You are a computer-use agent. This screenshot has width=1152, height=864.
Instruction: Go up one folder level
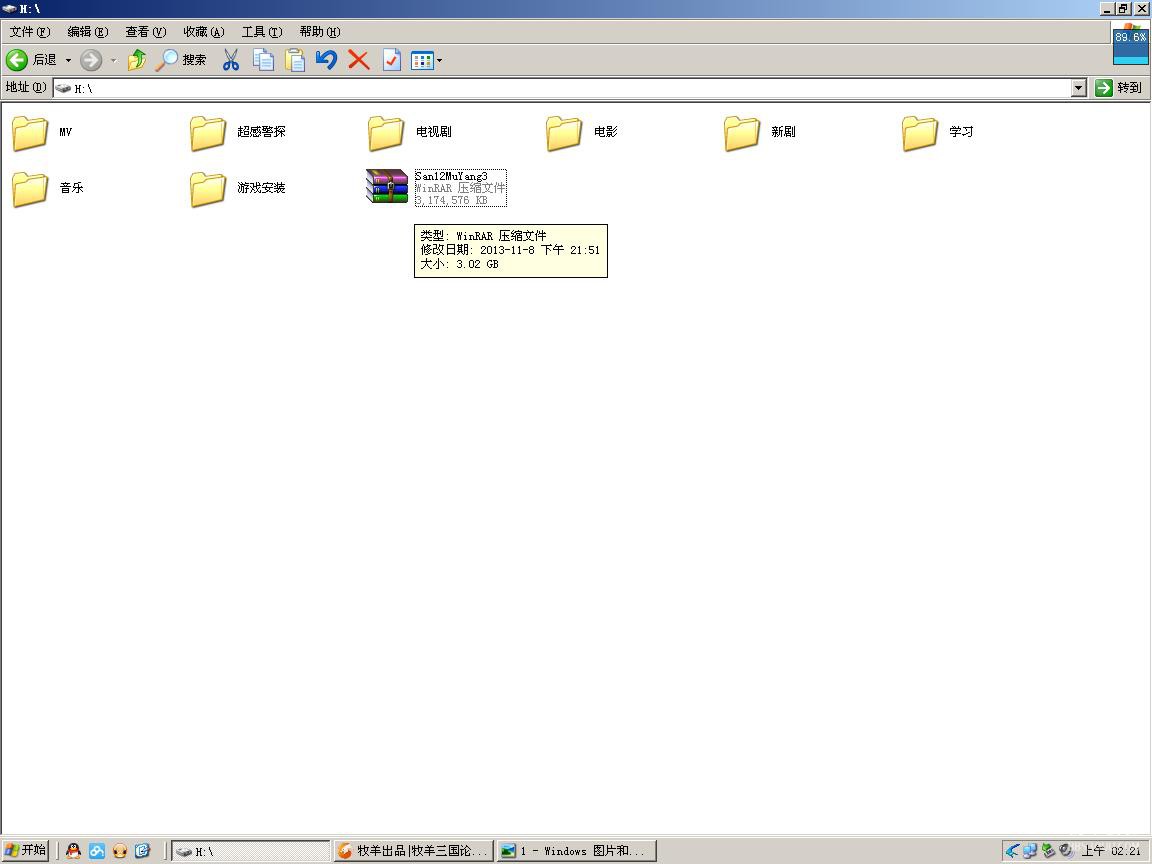coord(137,60)
